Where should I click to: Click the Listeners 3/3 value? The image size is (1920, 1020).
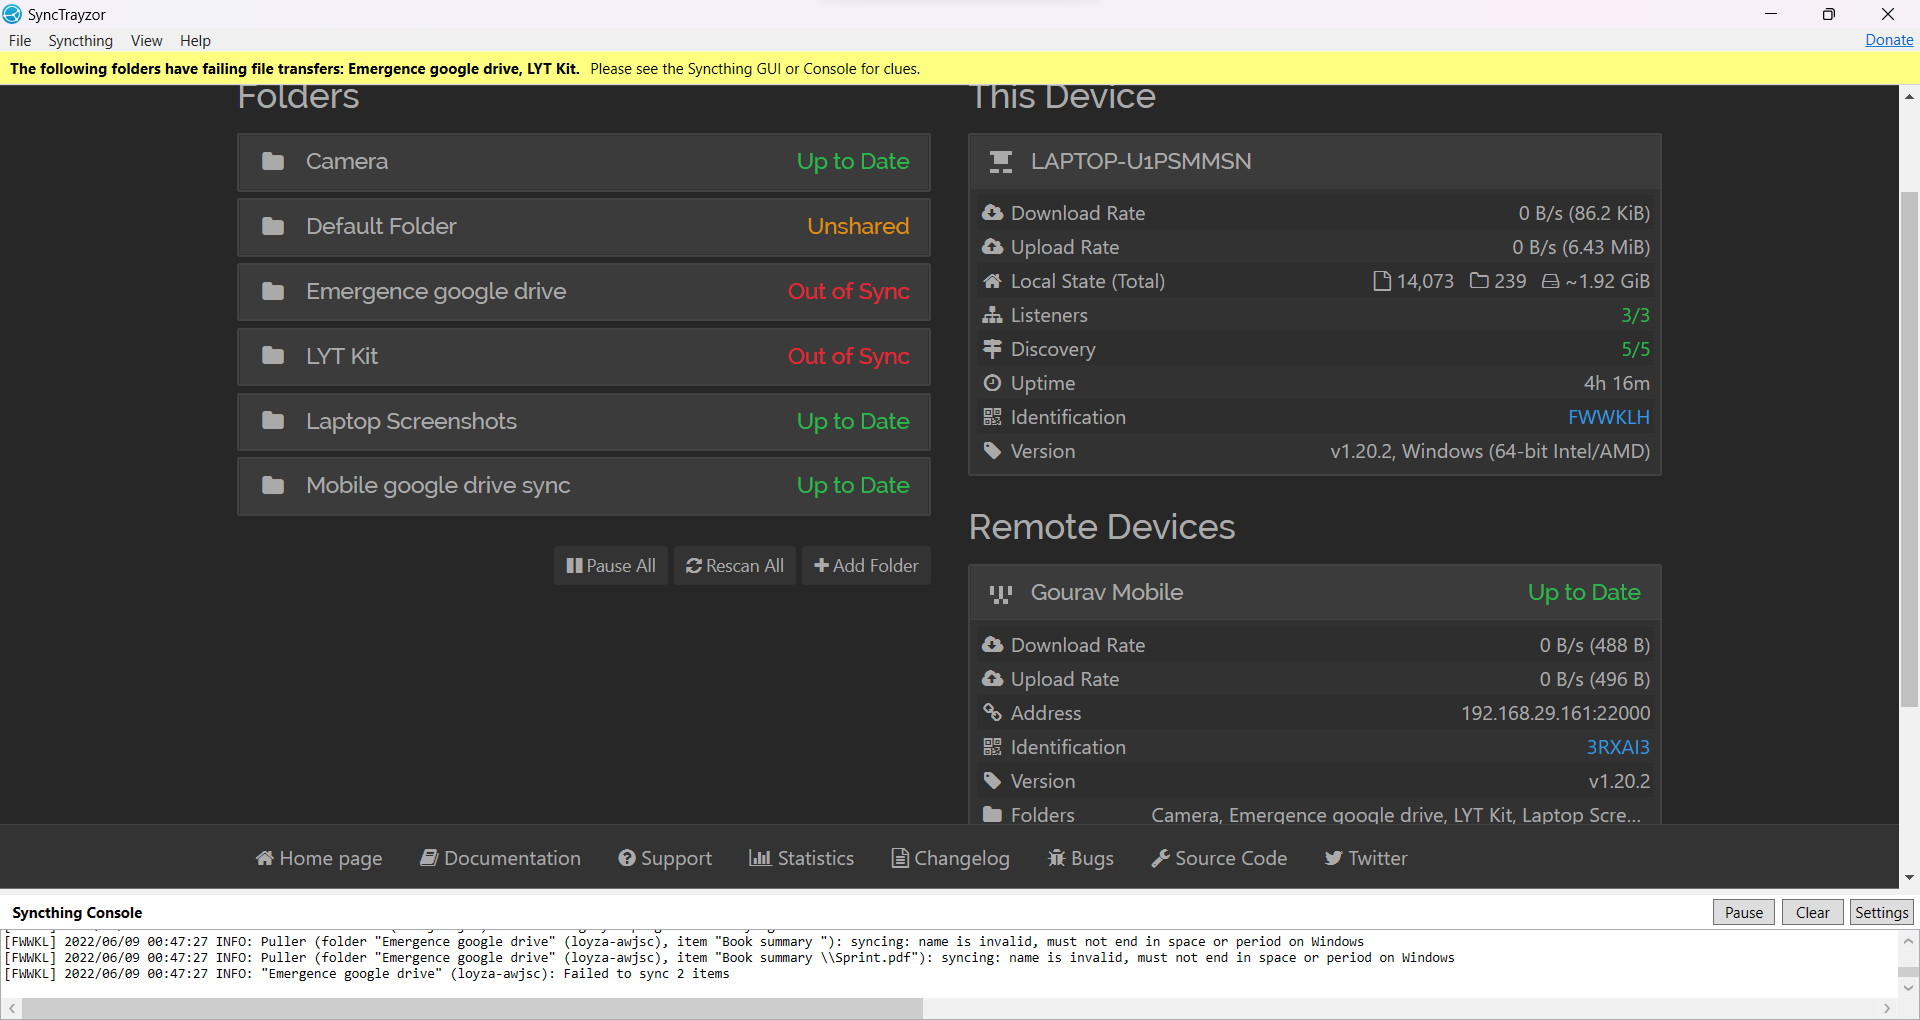point(1635,315)
